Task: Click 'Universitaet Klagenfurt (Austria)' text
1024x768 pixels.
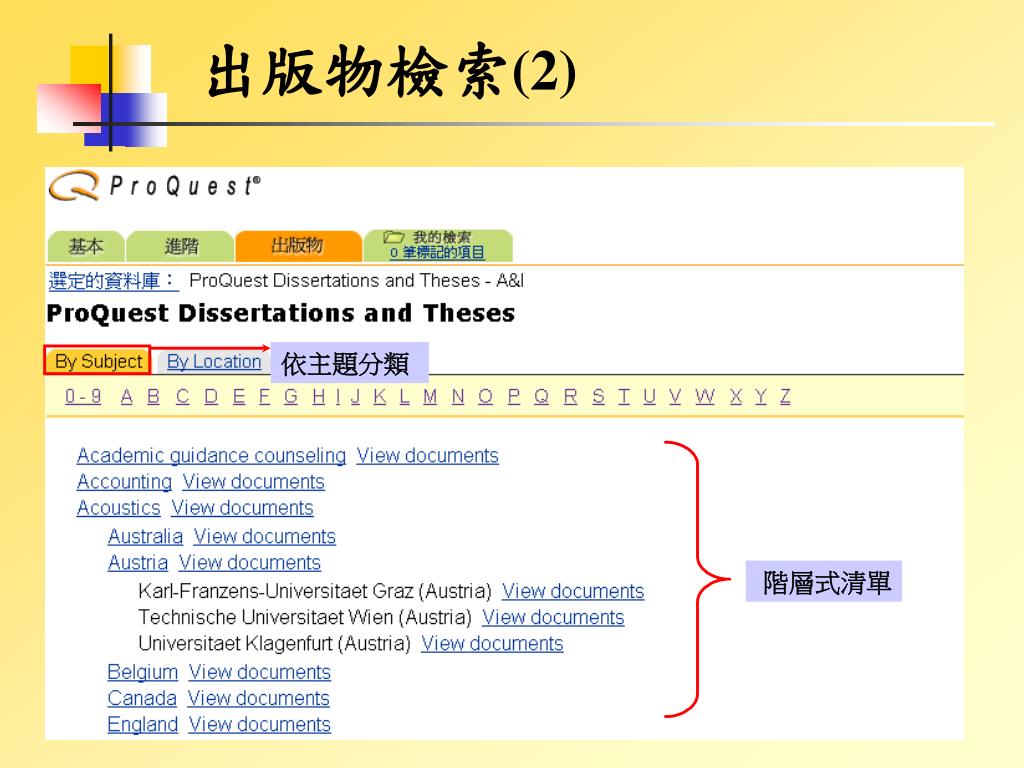Action: point(274,643)
